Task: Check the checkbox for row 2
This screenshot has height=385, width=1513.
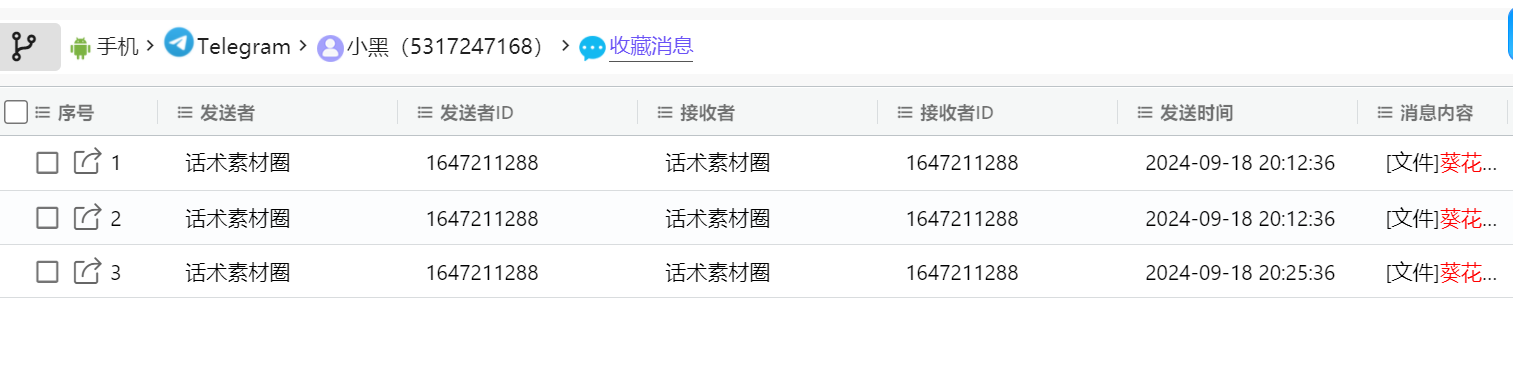Action: click(47, 218)
